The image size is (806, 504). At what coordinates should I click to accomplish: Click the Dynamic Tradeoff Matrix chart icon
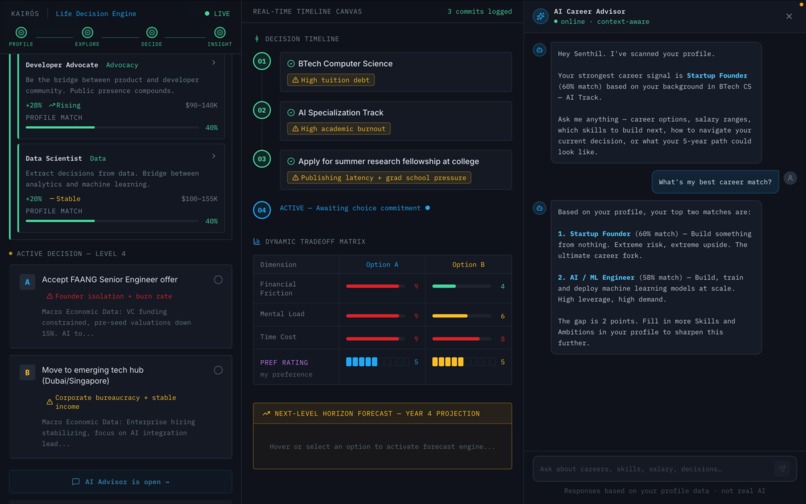[257, 241]
